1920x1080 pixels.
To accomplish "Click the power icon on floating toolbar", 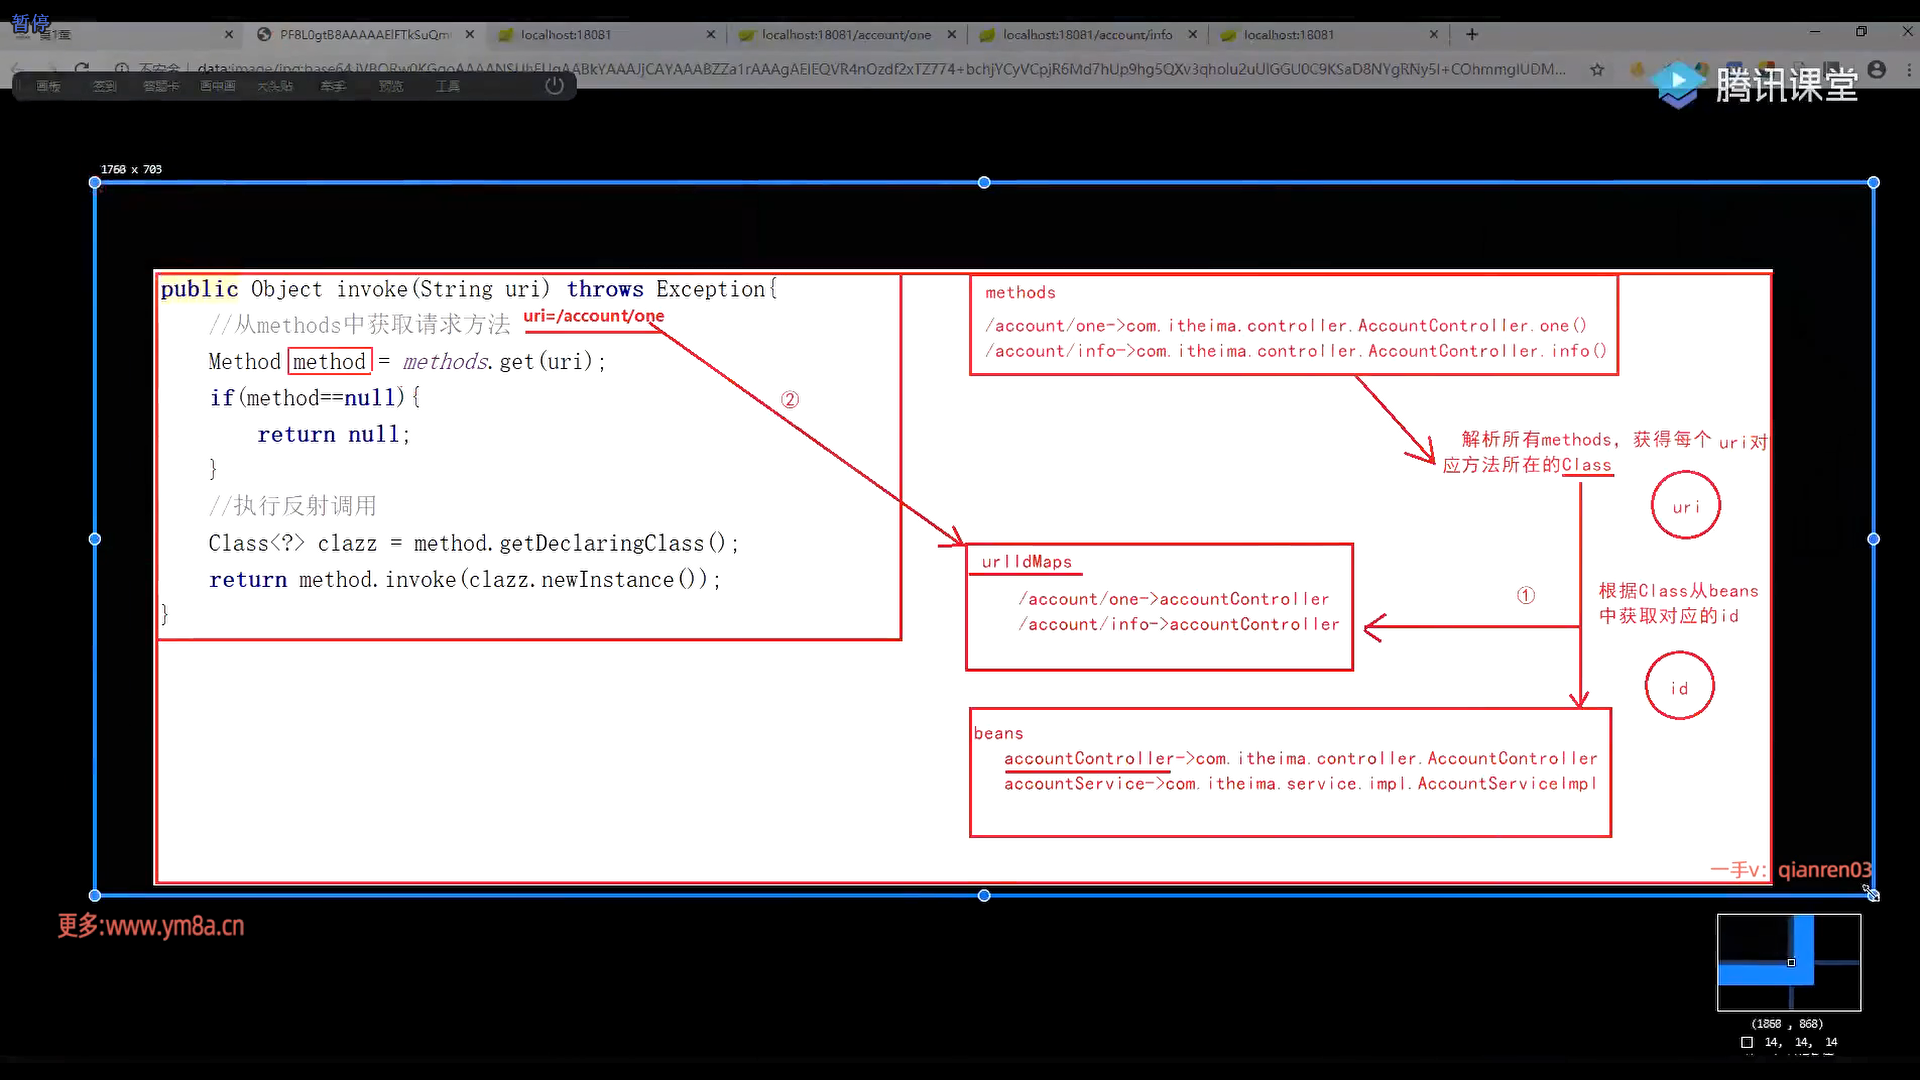I will (x=555, y=86).
